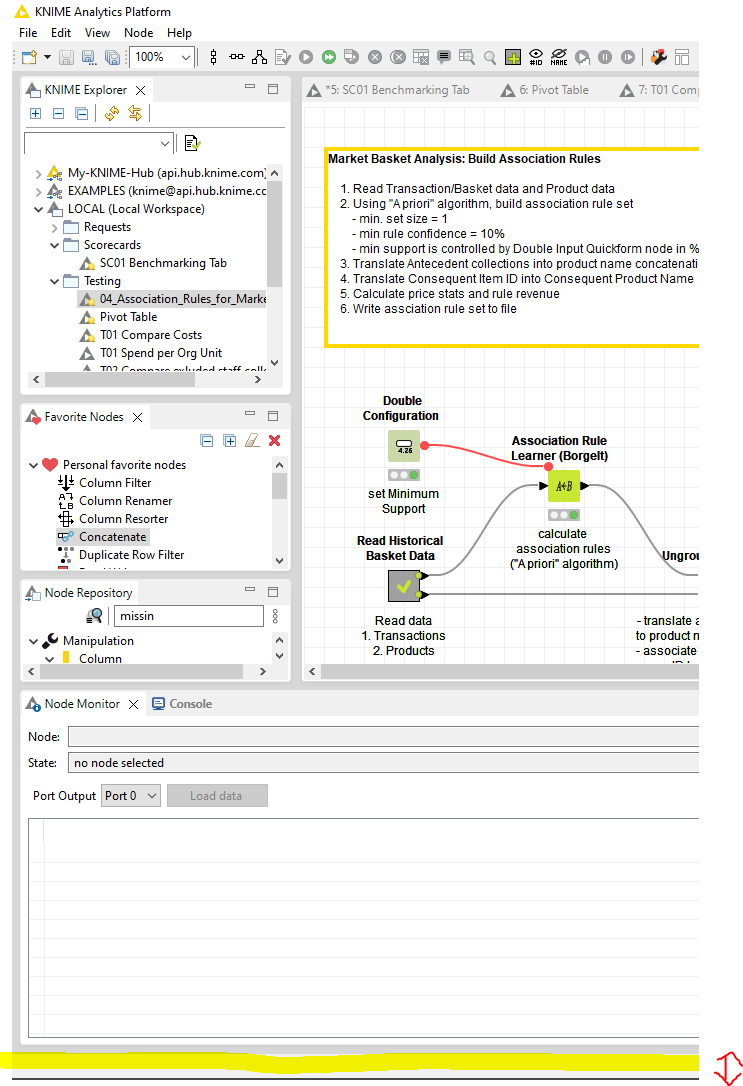The image size is (743, 1086).
Task: Click the Refresh icon in KNIME Explorer
Action: point(111,114)
